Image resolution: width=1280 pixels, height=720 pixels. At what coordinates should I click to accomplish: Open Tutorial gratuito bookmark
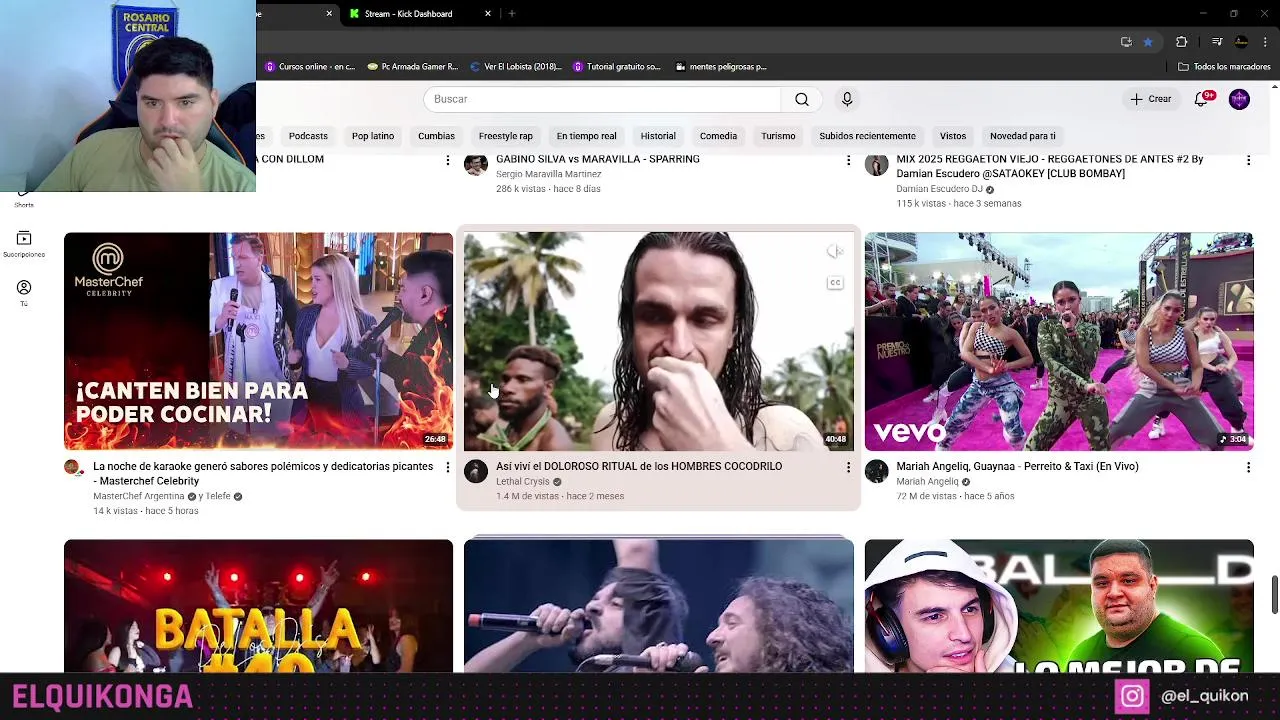(x=618, y=67)
